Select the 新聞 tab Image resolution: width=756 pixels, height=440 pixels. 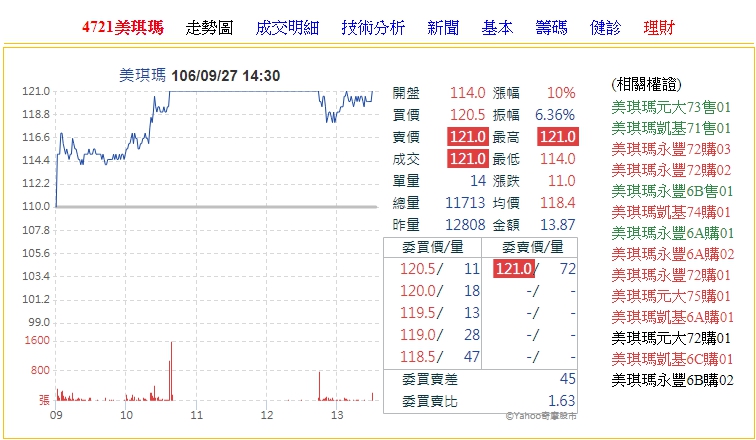click(443, 27)
